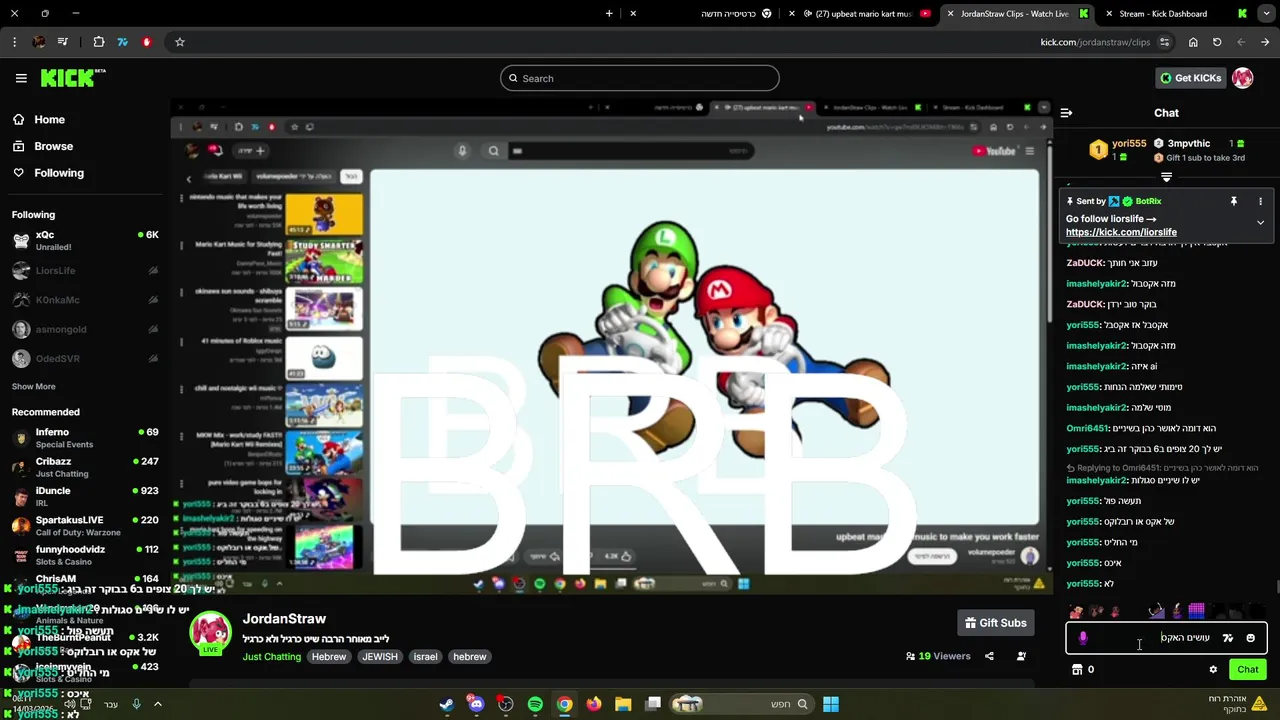Click Show More under Following
1280x720 pixels.
pos(33,386)
